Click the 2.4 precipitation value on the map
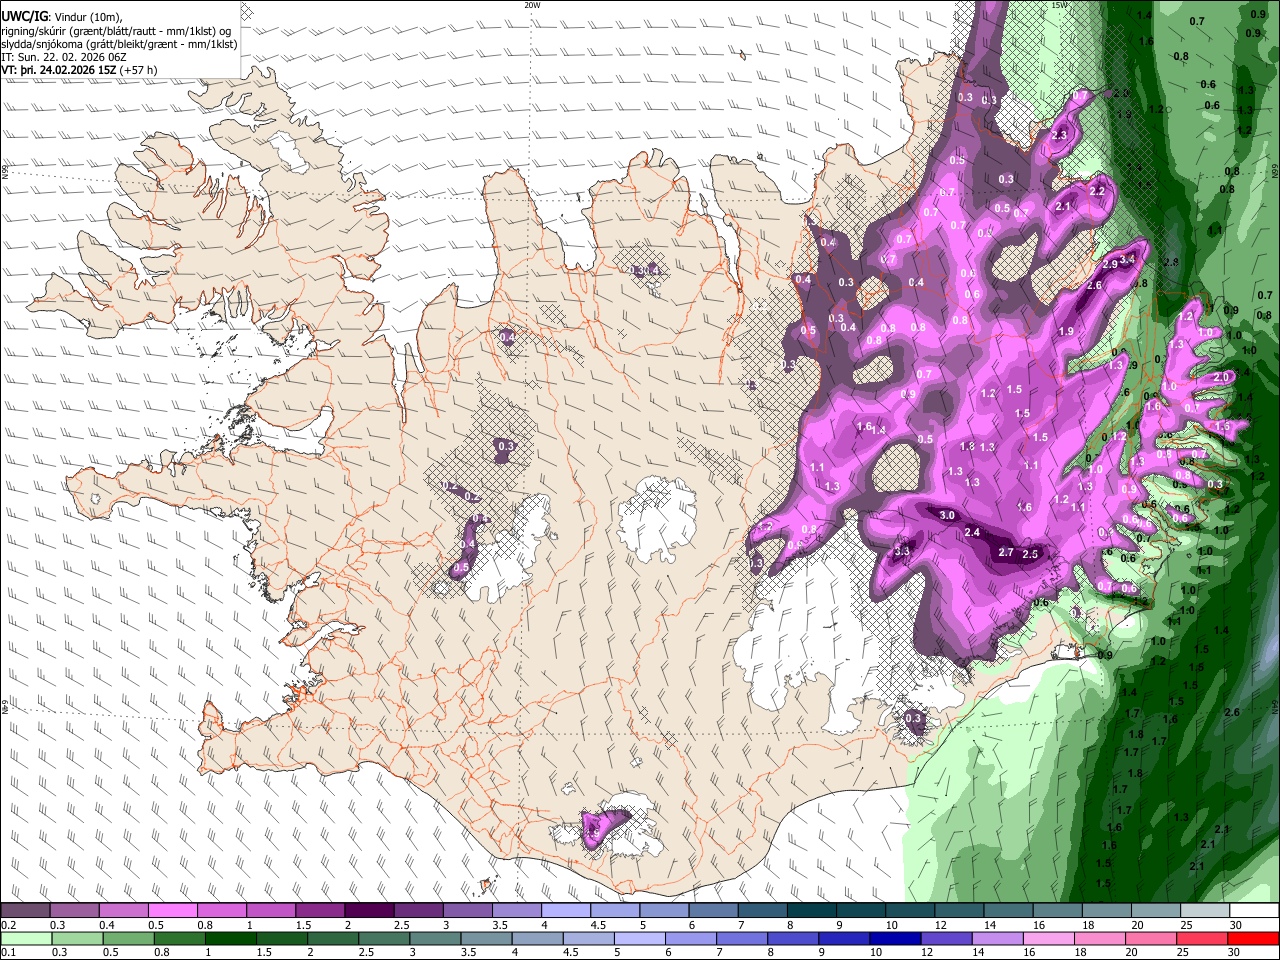Screen dimensions: 1280x960 click(972, 533)
